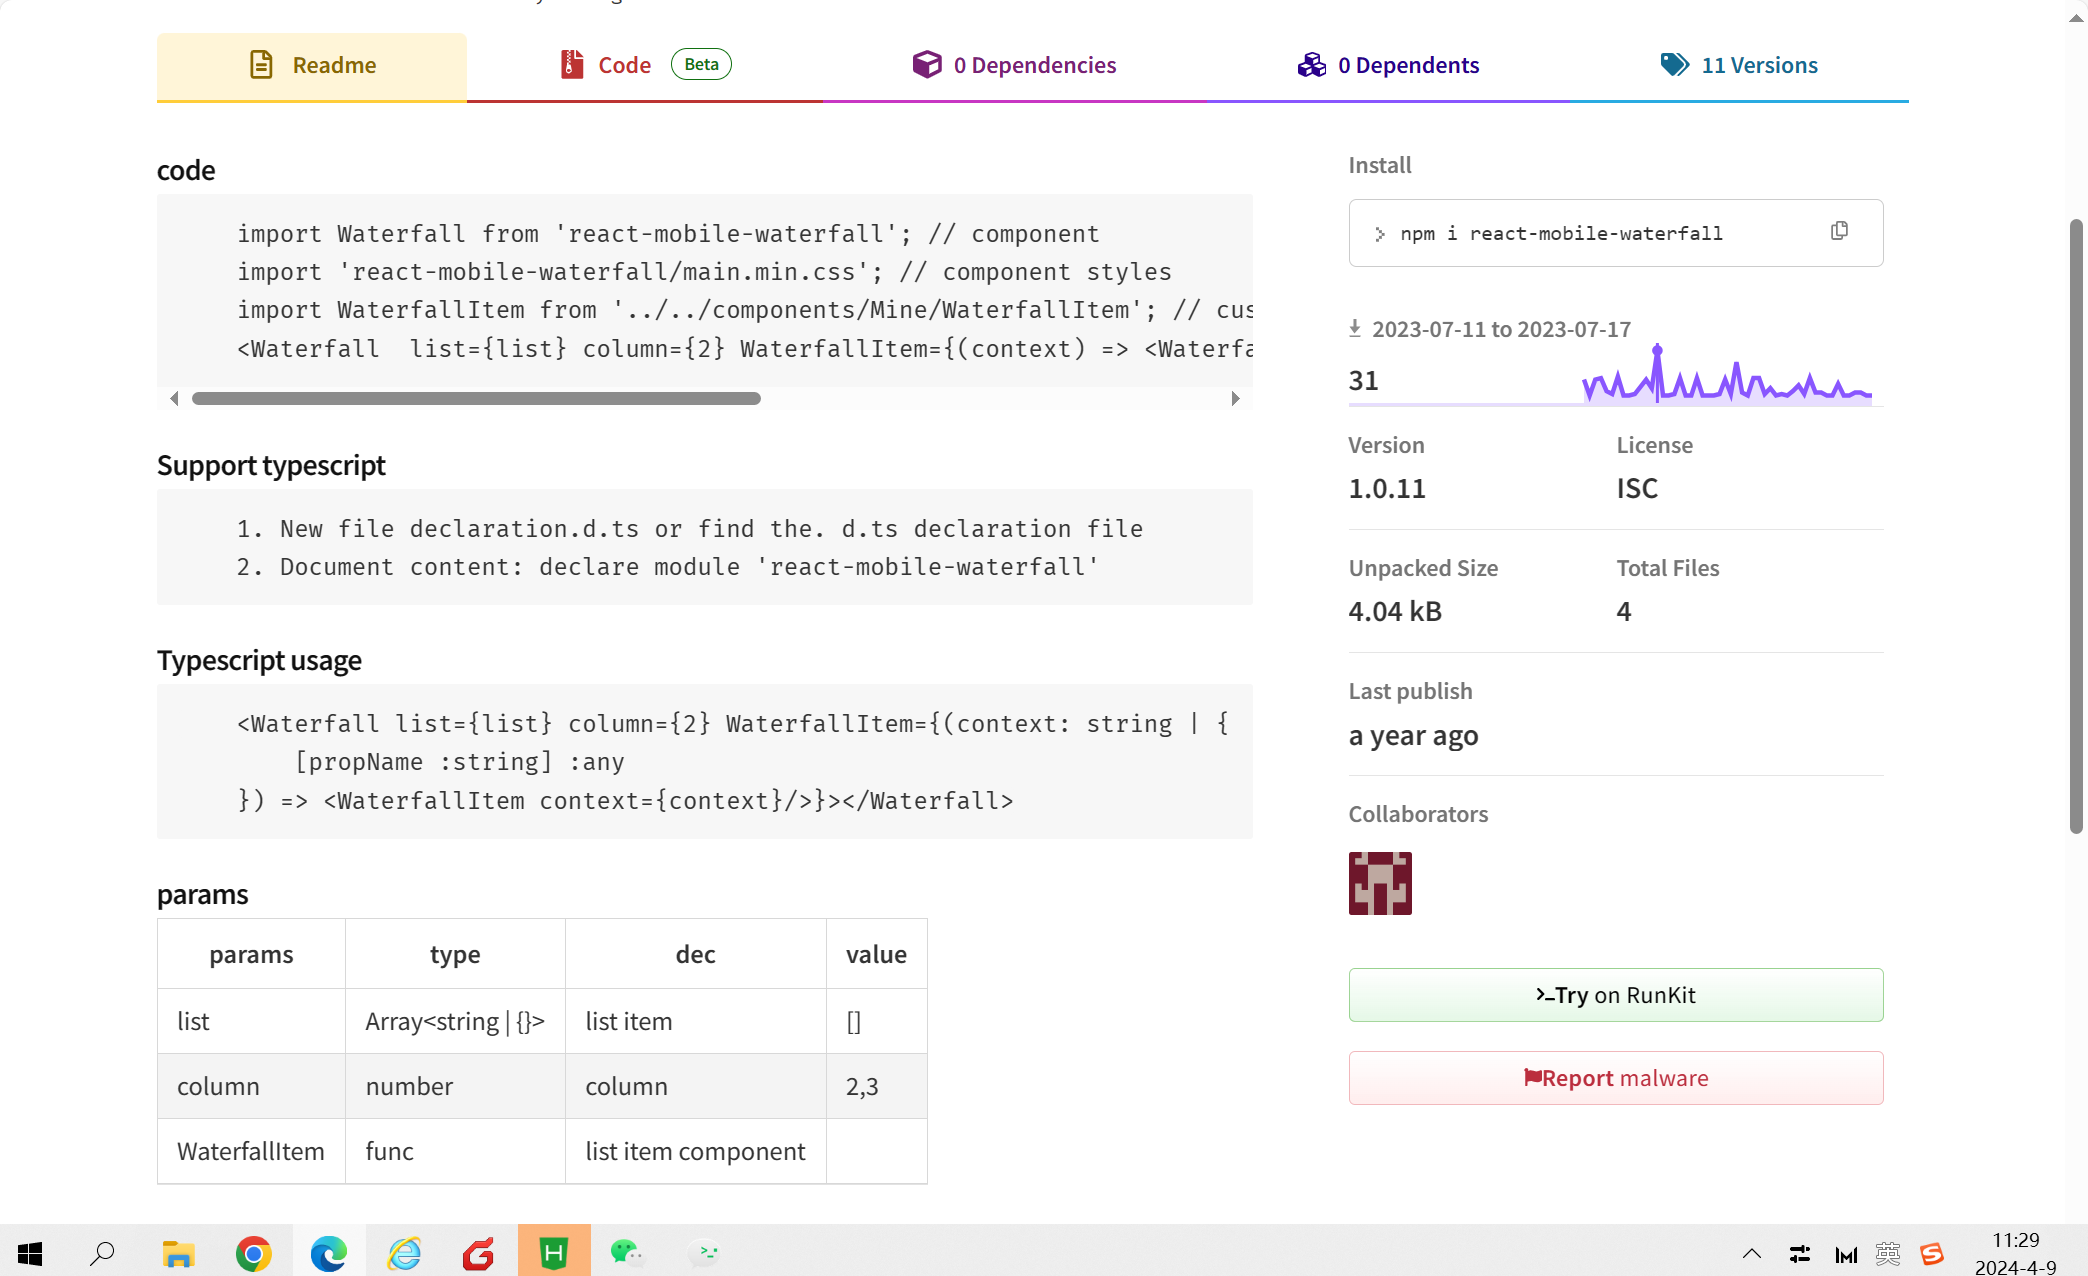Click the download arrow icon beside the date range
2088x1276 pixels.
[1355, 328]
